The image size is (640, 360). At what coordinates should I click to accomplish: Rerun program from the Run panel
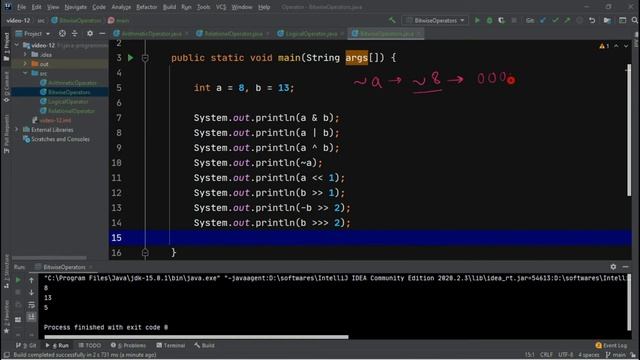click(x=18, y=280)
